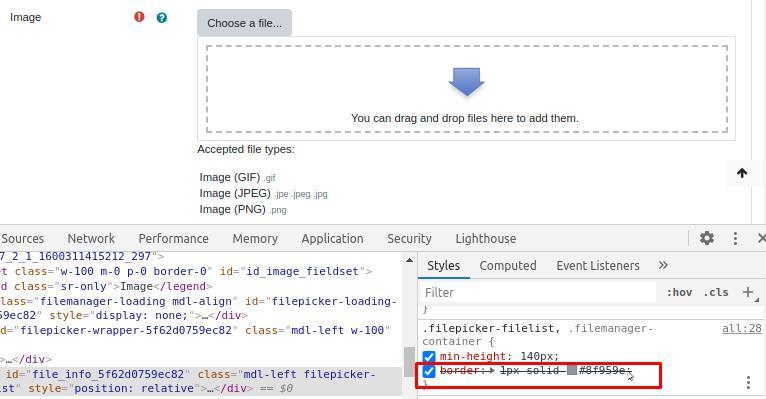Uncheck the min-height property checkbox
The image size is (766, 399).
[429, 357]
